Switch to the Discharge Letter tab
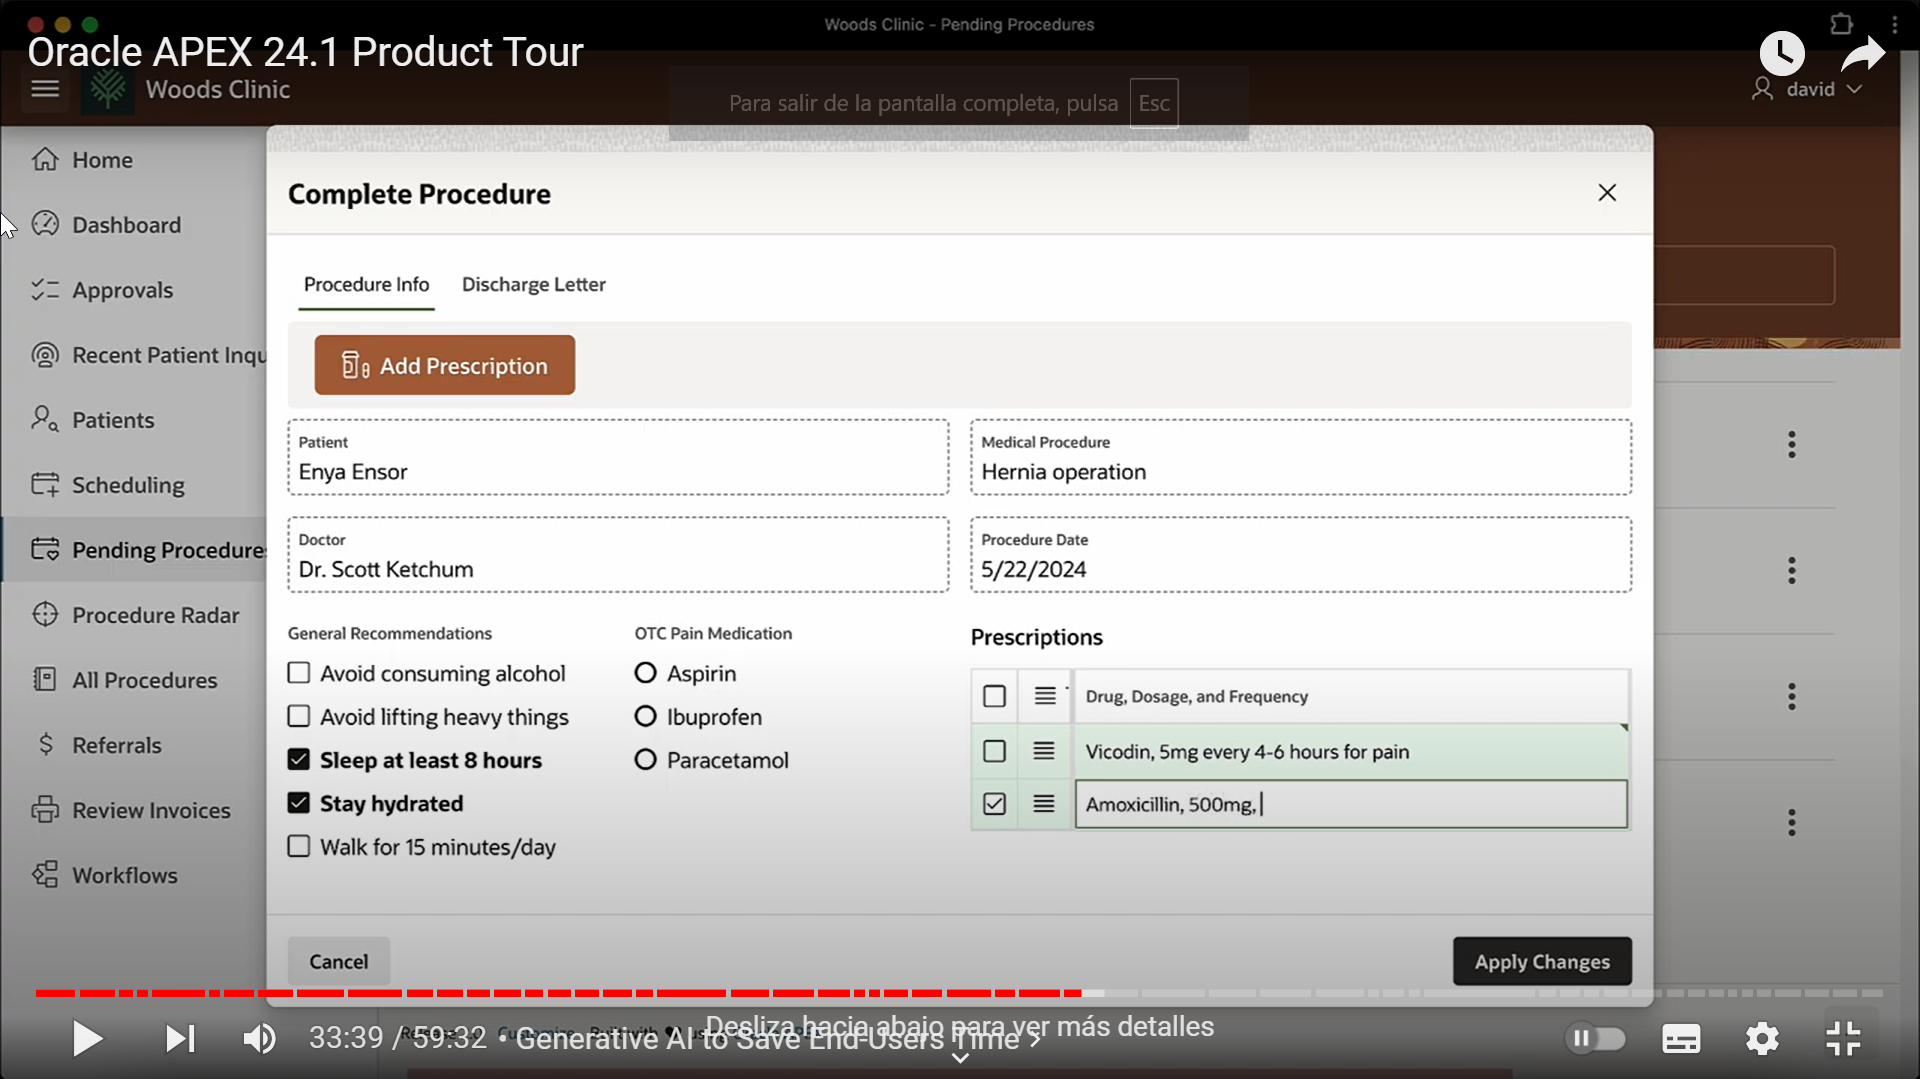This screenshot has height=1079, width=1920. tap(533, 285)
